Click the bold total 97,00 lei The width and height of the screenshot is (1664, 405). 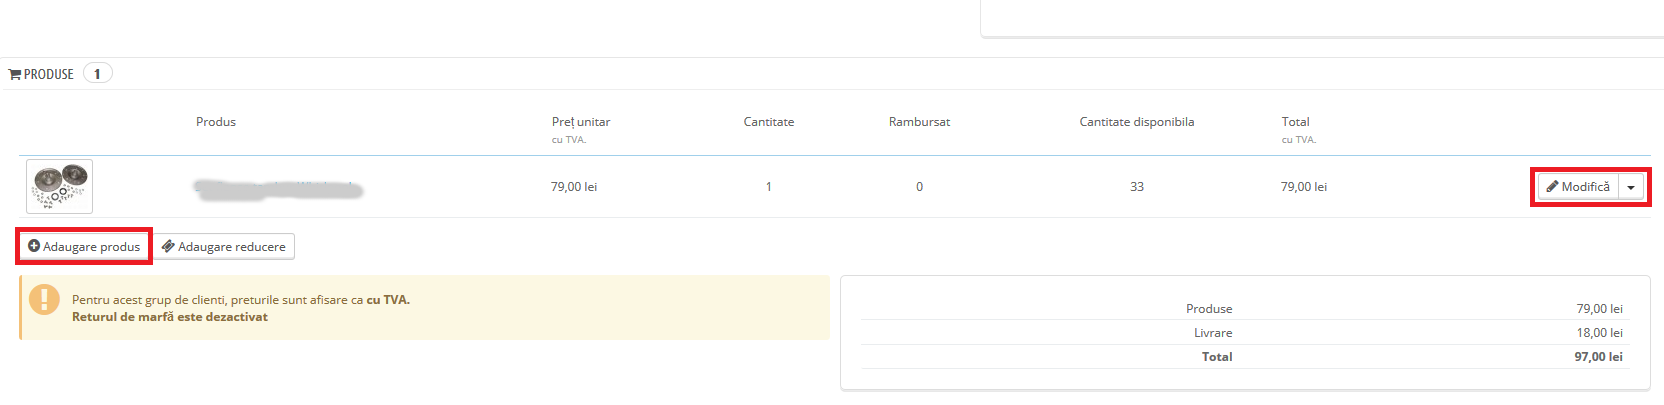click(1598, 357)
